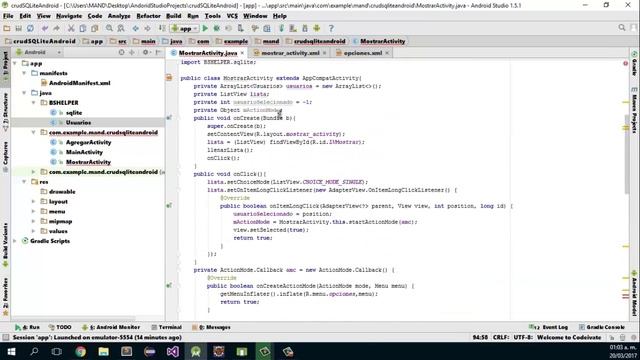Viewport: 640px width, 360px height.
Task: Open the Refactor menu
Action: click(x=148, y=16)
